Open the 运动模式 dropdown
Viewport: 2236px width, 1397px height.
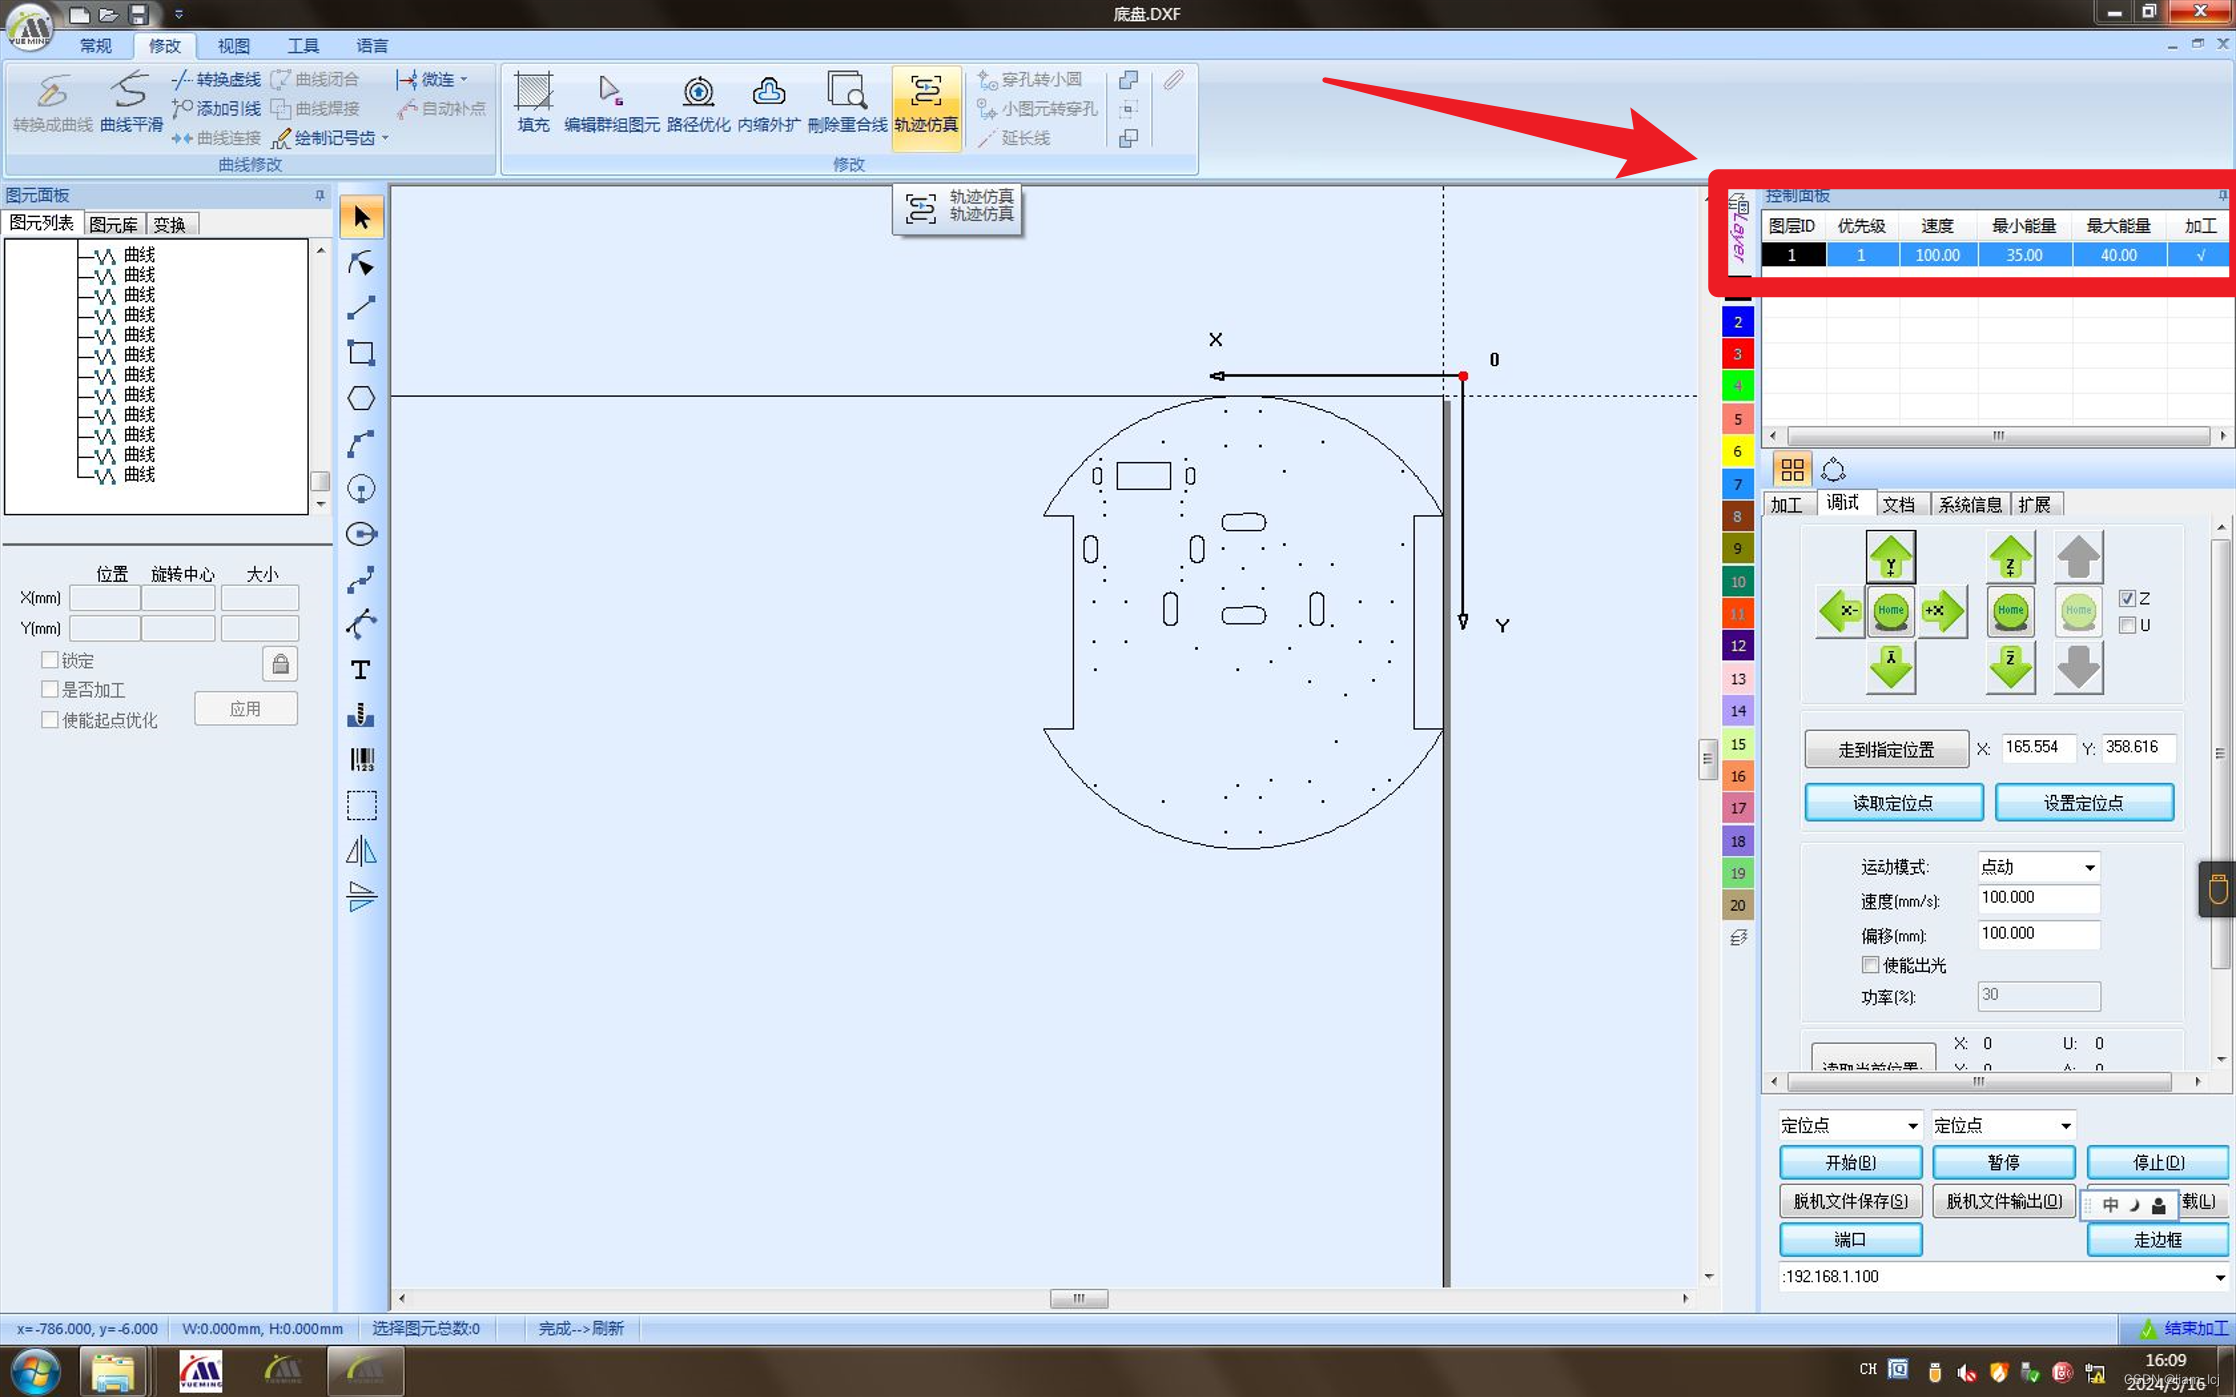click(x=2089, y=867)
